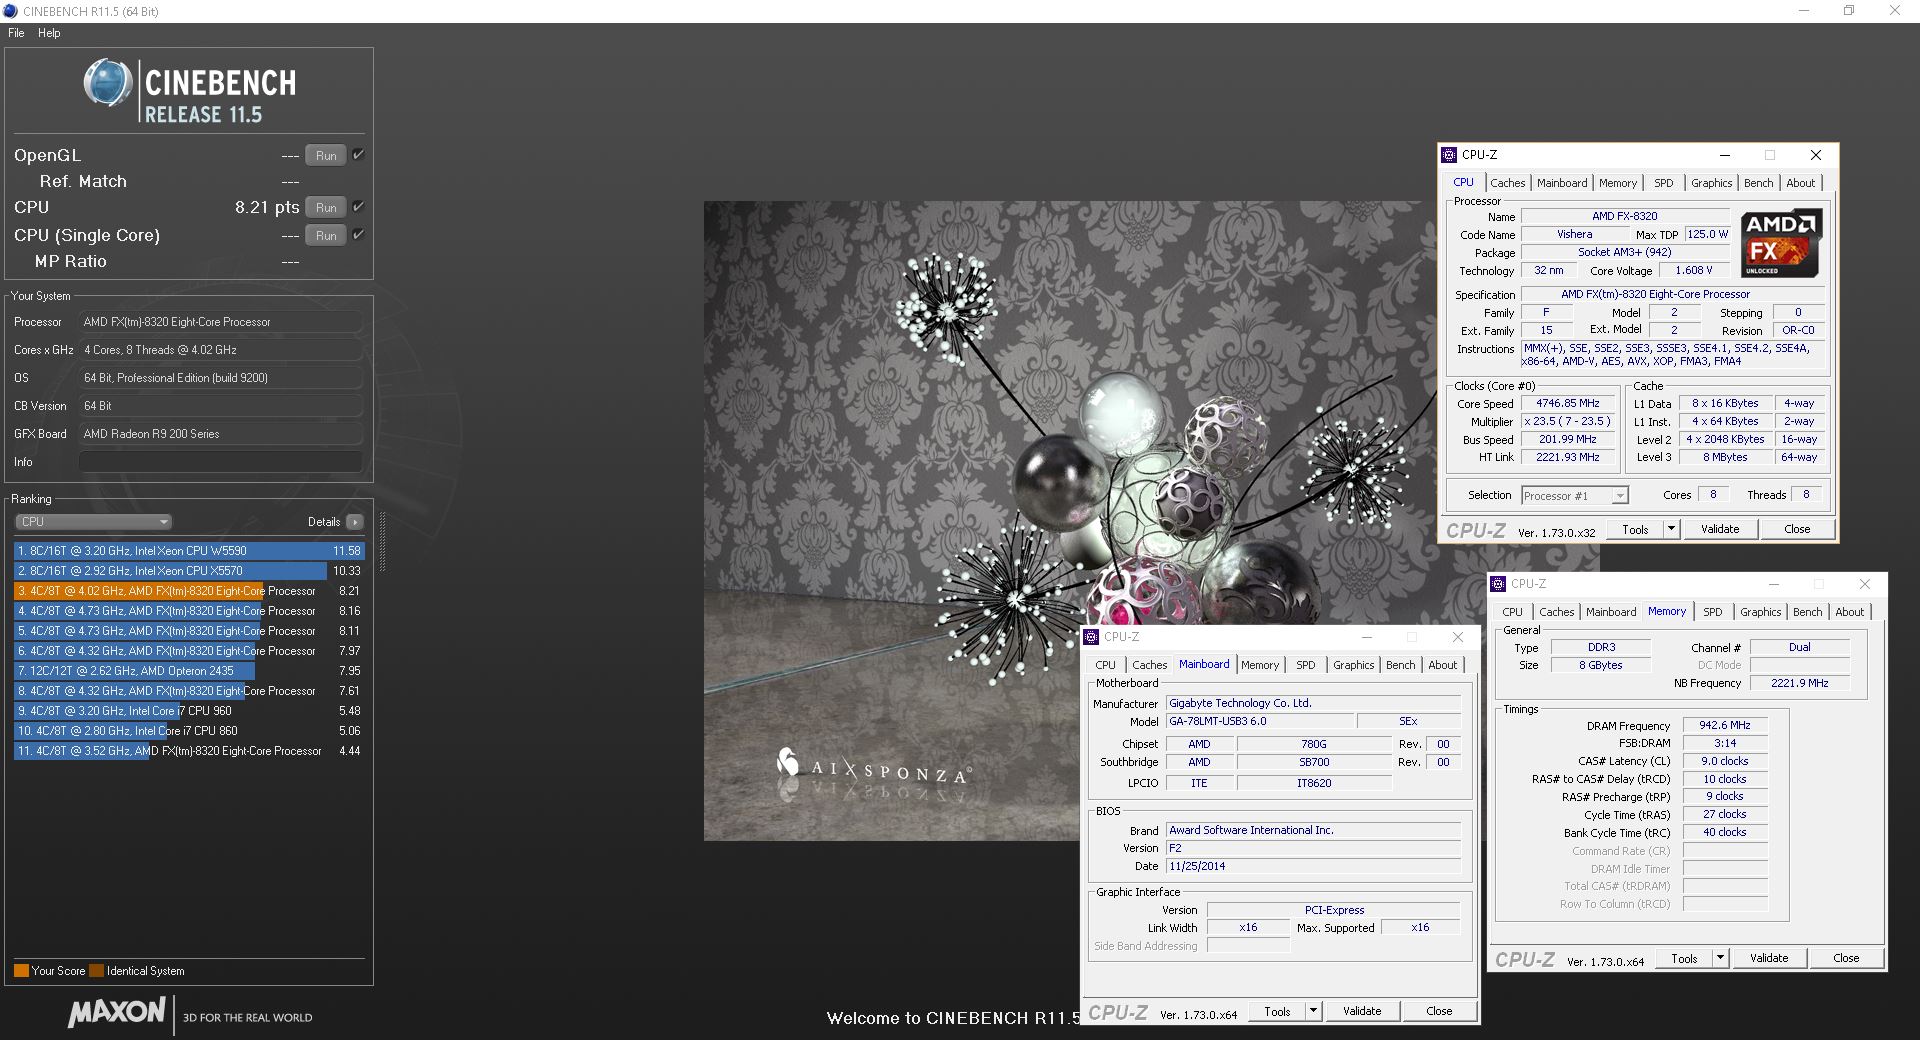Run the CPU Single Core benchmark

click(326, 235)
